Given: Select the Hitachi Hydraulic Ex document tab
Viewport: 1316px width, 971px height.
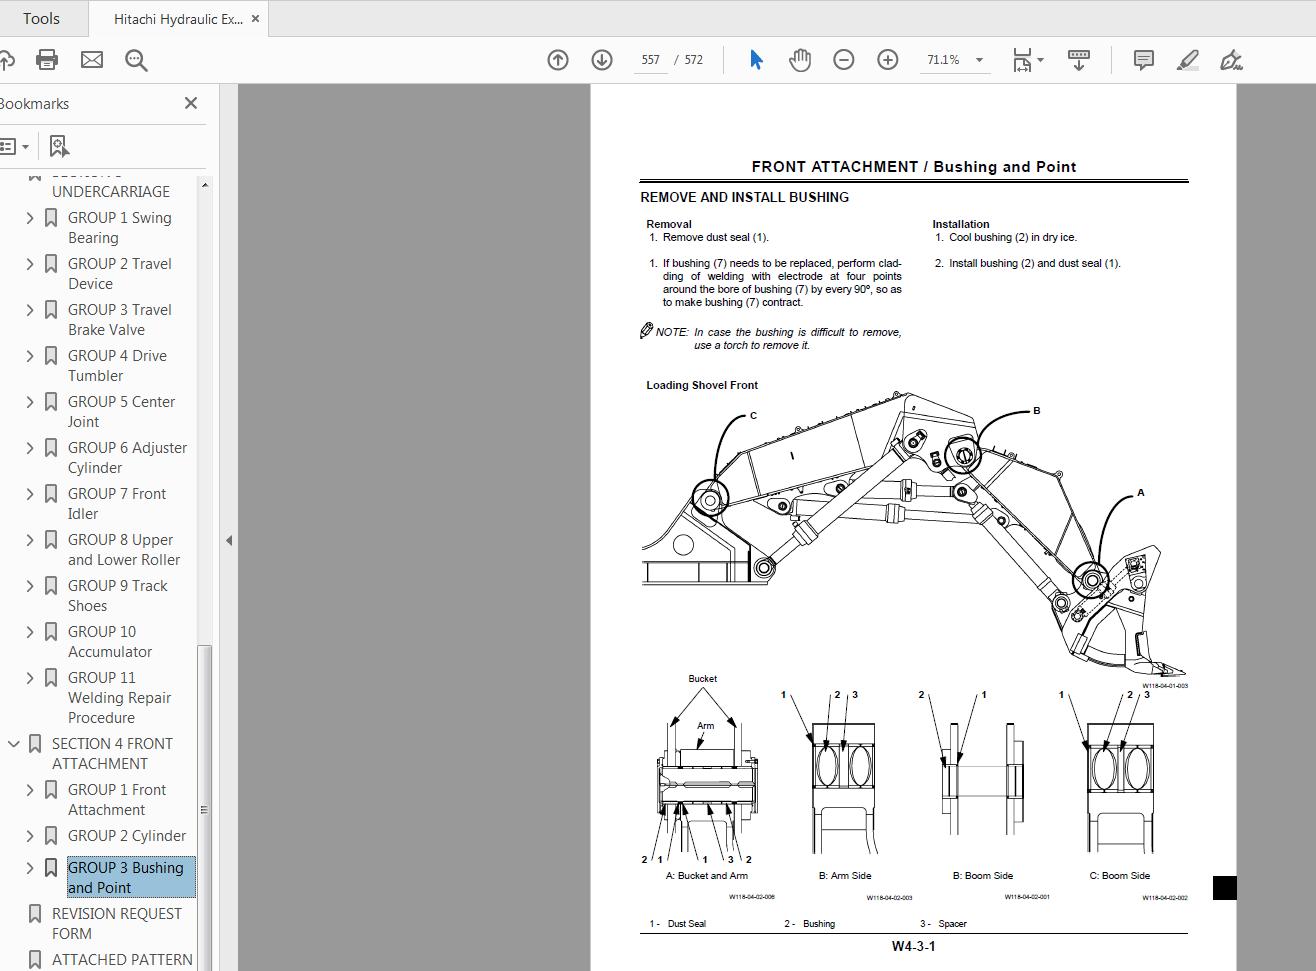Looking at the screenshot, I should coord(170,18).
